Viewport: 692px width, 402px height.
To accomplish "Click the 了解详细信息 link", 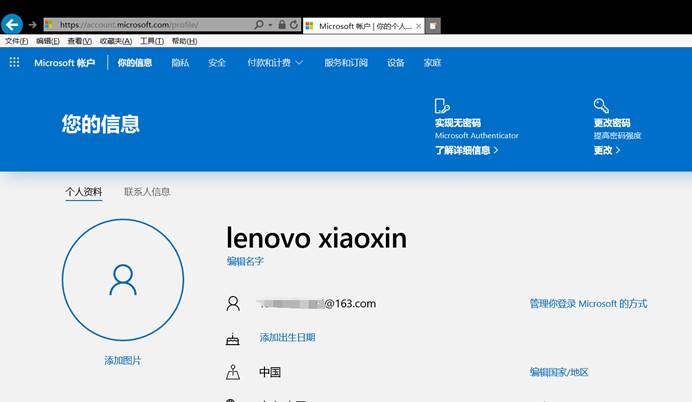I will click(x=466, y=150).
